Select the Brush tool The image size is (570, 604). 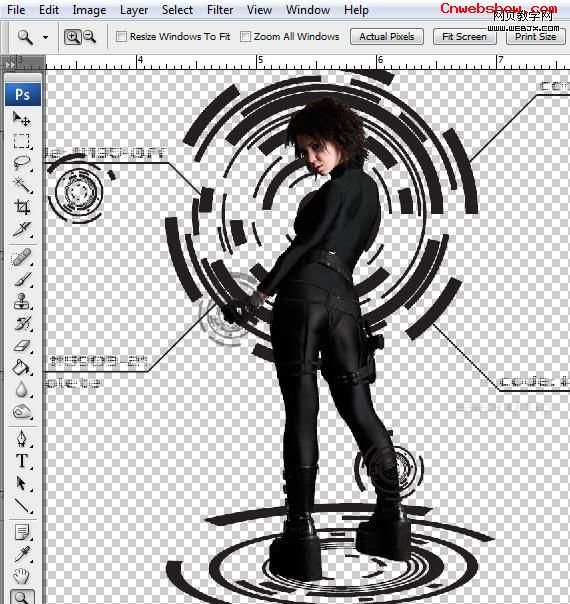point(22,279)
